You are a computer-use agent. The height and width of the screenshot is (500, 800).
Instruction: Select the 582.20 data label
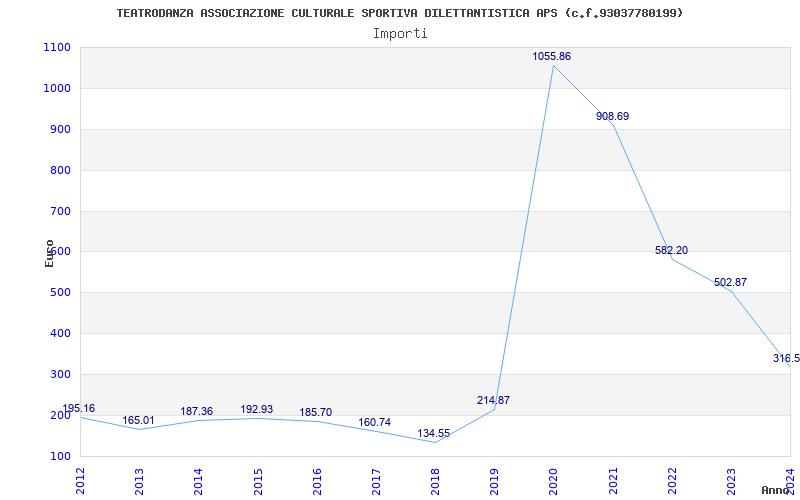pyautogui.click(x=671, y=251)
